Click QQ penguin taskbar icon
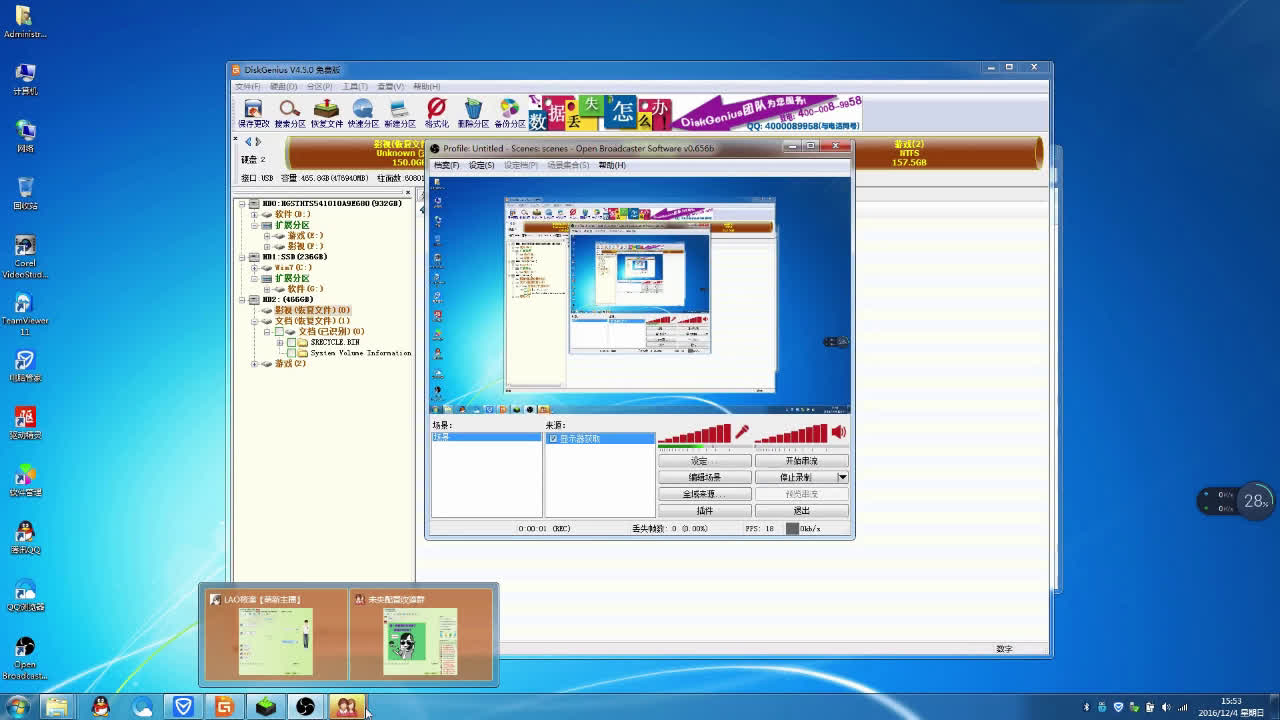1280x720 pixels. tap(100, 707)
